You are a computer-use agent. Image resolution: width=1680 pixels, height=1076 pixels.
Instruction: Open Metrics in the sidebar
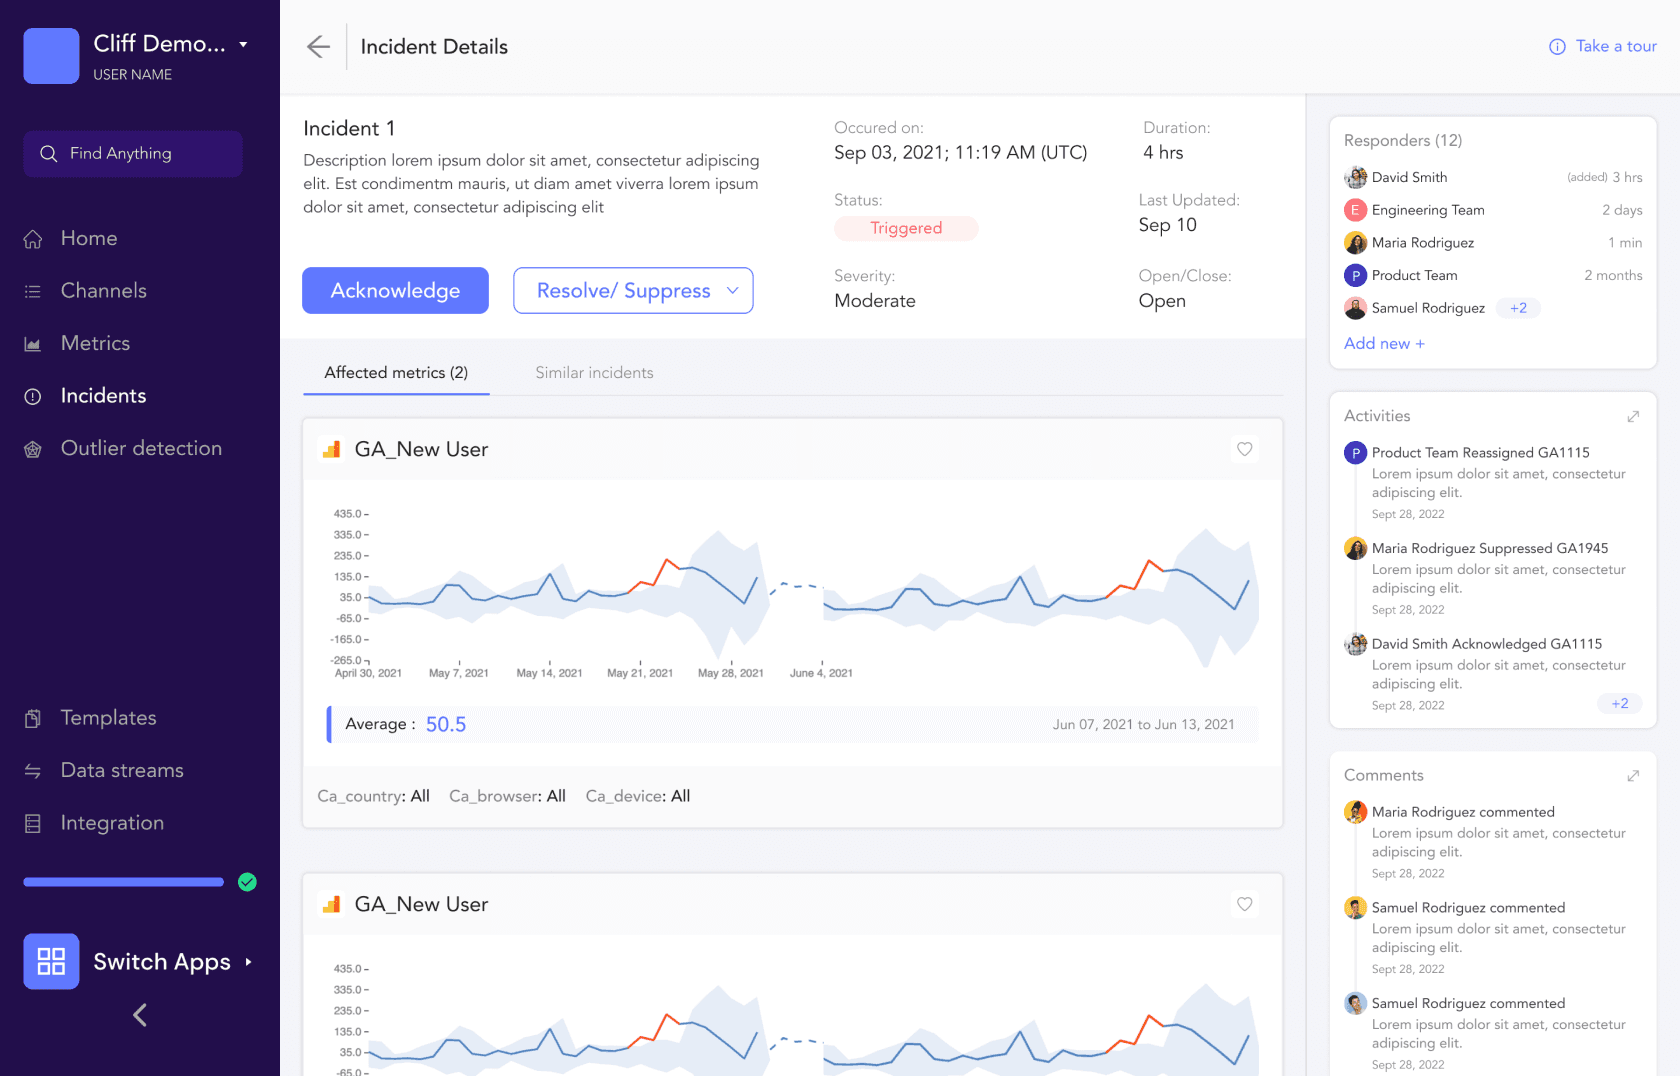point(95,344)
